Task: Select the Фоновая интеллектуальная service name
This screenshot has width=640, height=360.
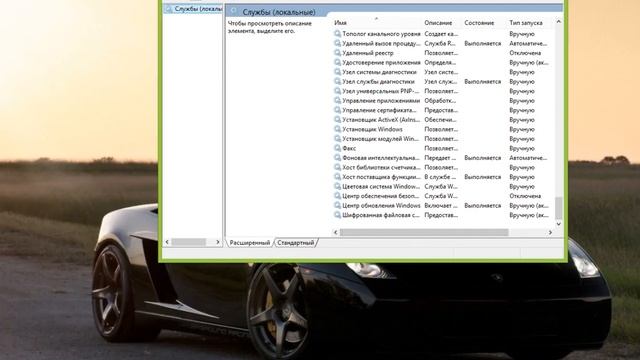Action: [381, 158]
